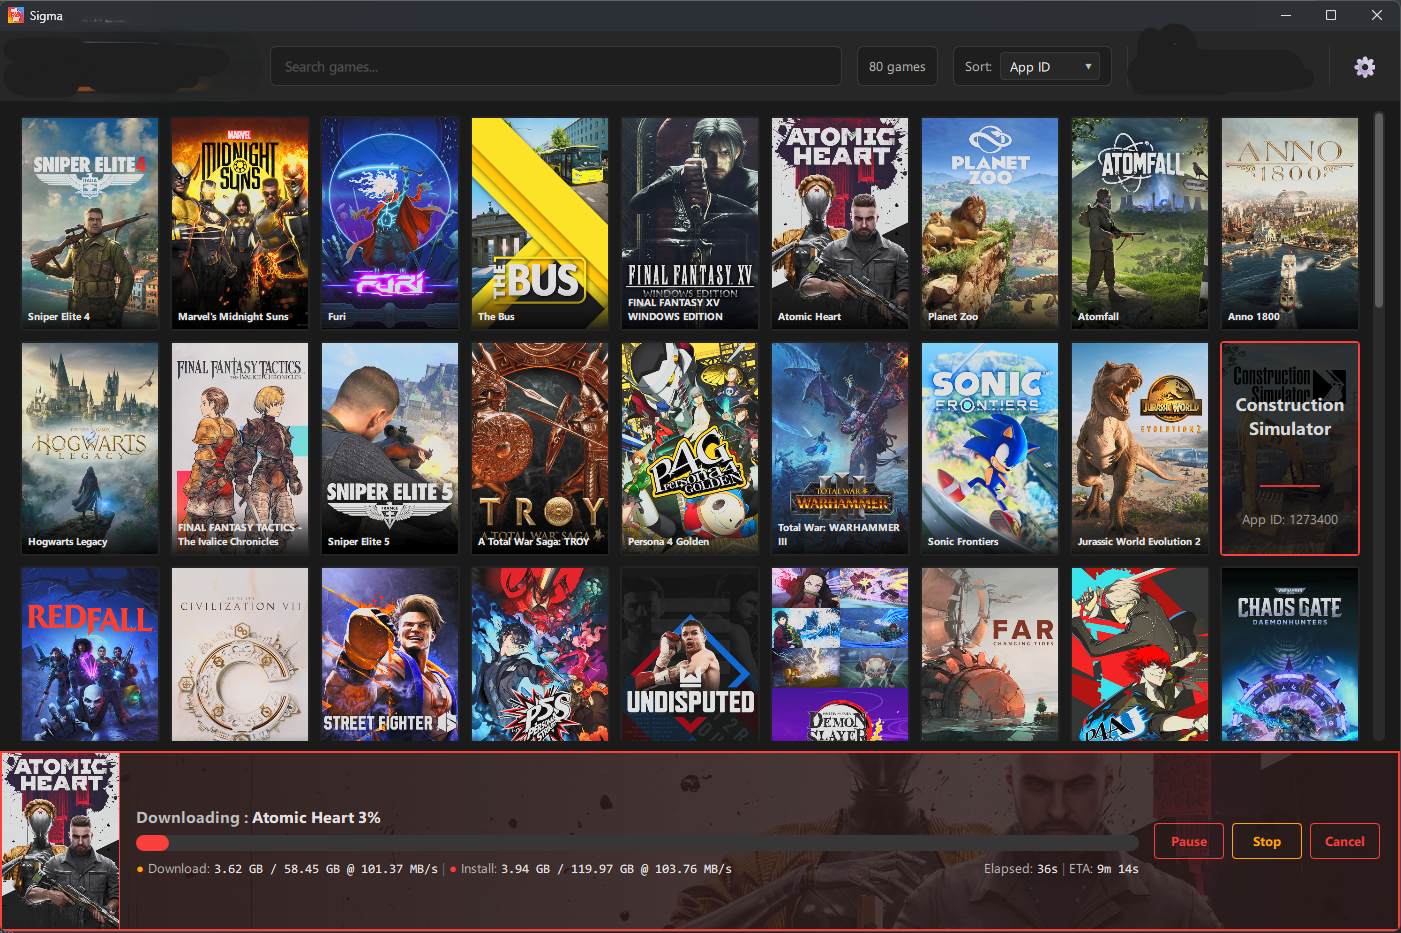The height and width of the screenshot is (933, 1401).
Task: Open the Hogwarts Legacy game card
Action: coord(90,448)
